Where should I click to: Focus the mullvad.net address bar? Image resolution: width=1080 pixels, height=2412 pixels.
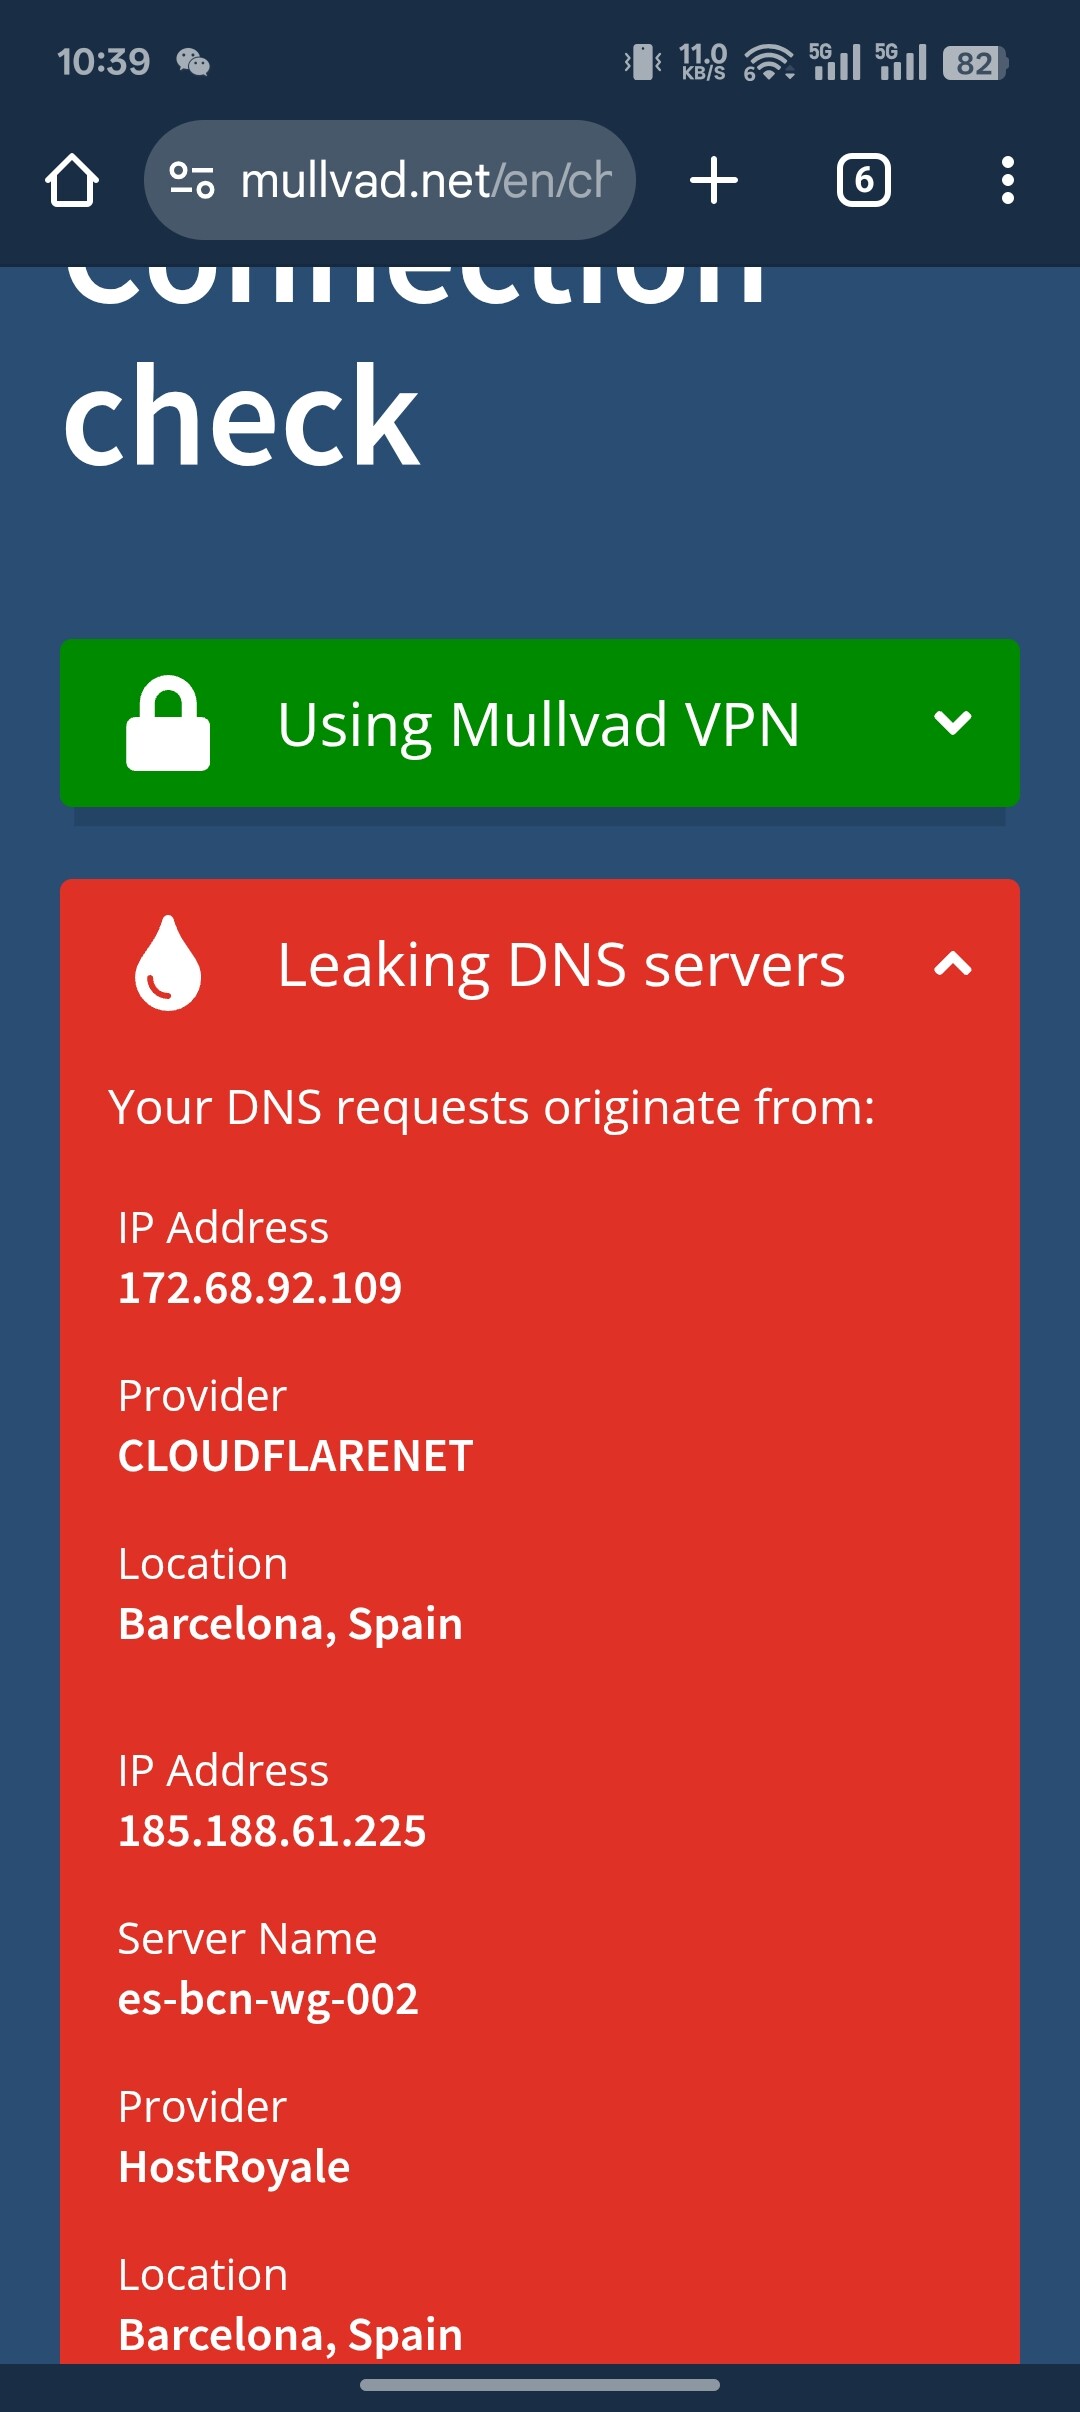pos(425,181)
